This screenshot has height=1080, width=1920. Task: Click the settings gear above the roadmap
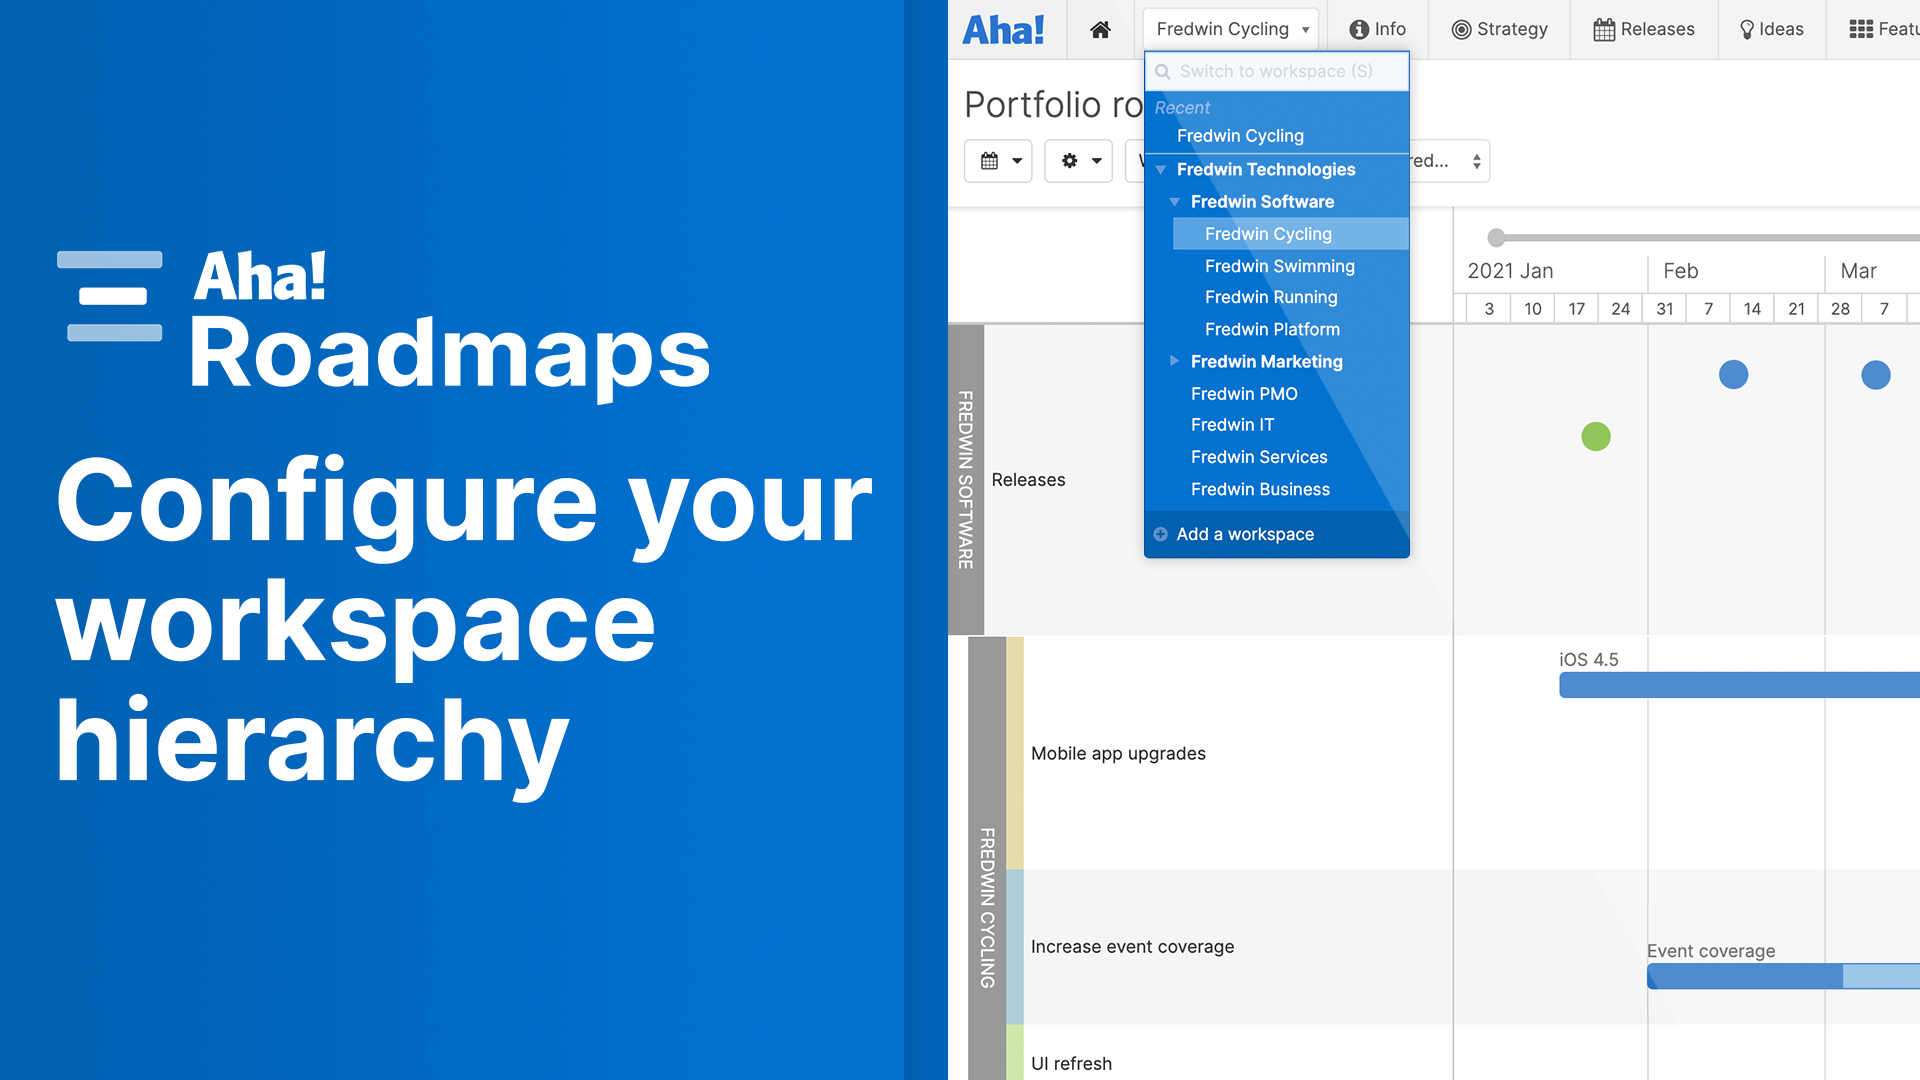(1078, 160)
